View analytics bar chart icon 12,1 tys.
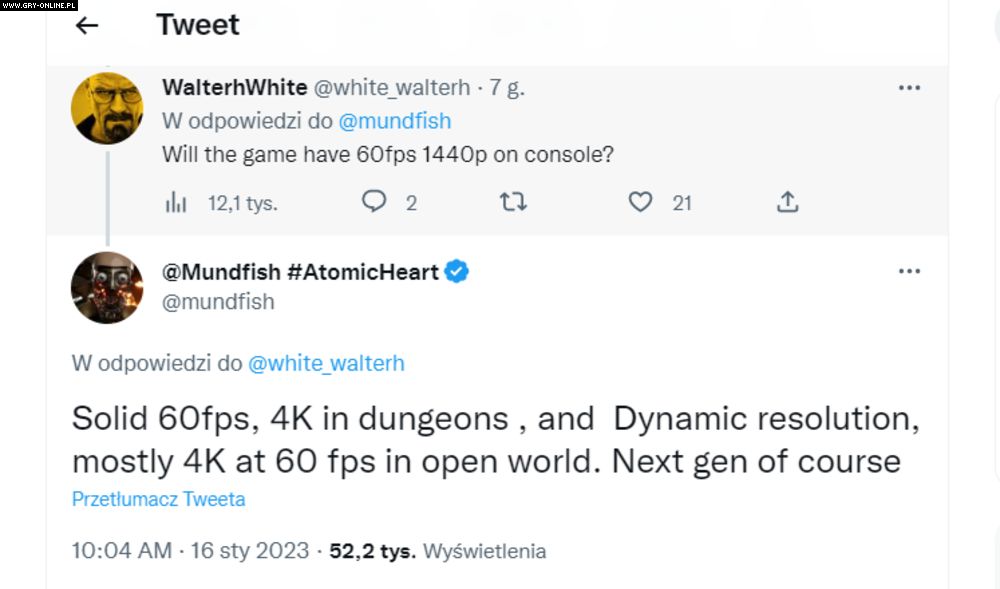Viewport: 1000px width, 589px height. [x=176, y=203]
